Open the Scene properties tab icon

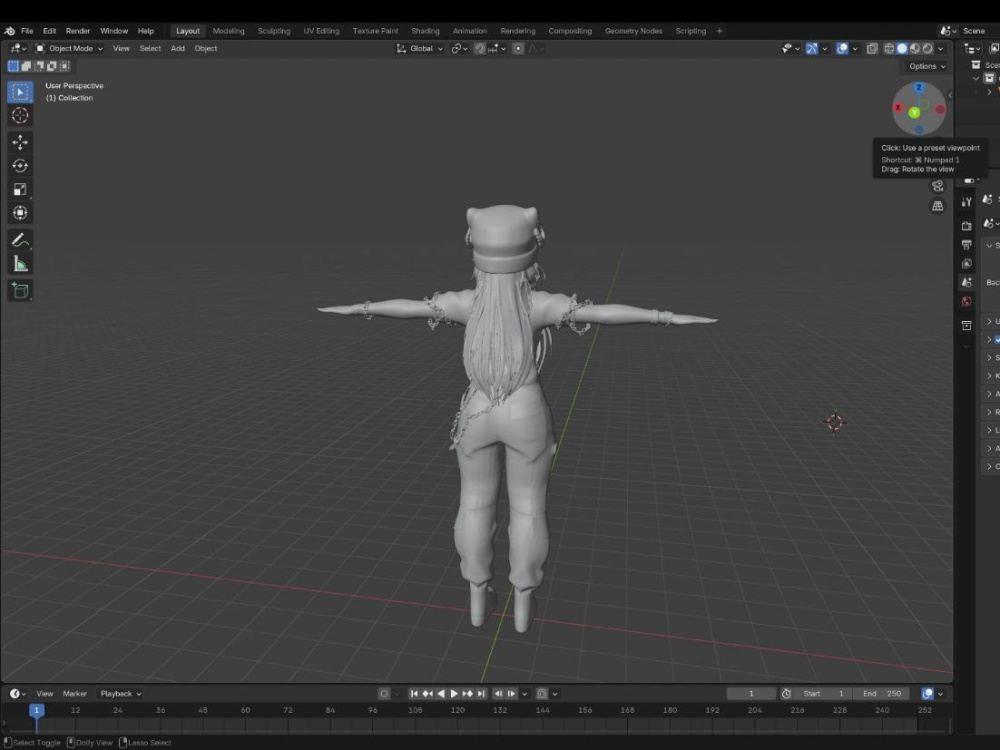[967, 283]
